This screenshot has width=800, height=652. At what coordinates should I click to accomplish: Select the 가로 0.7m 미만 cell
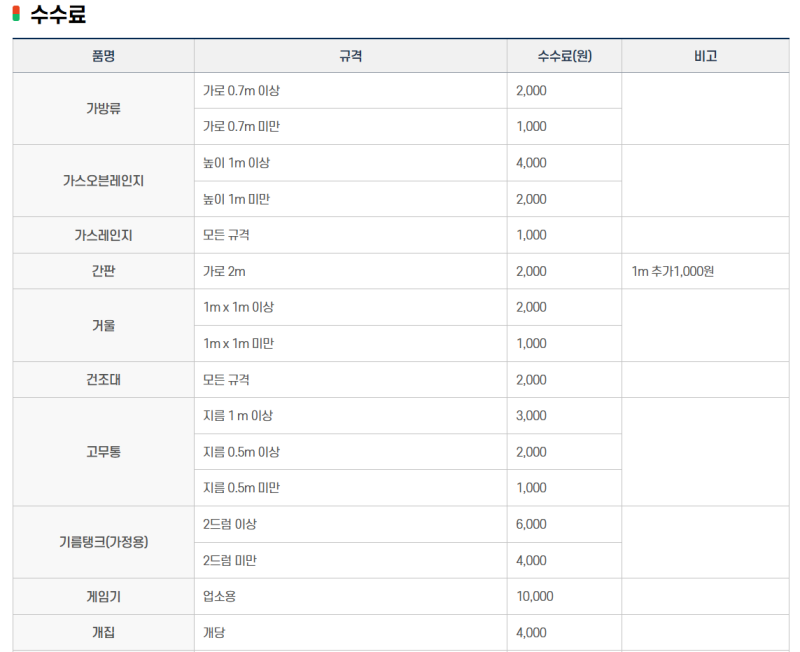(x=351, y=127)
